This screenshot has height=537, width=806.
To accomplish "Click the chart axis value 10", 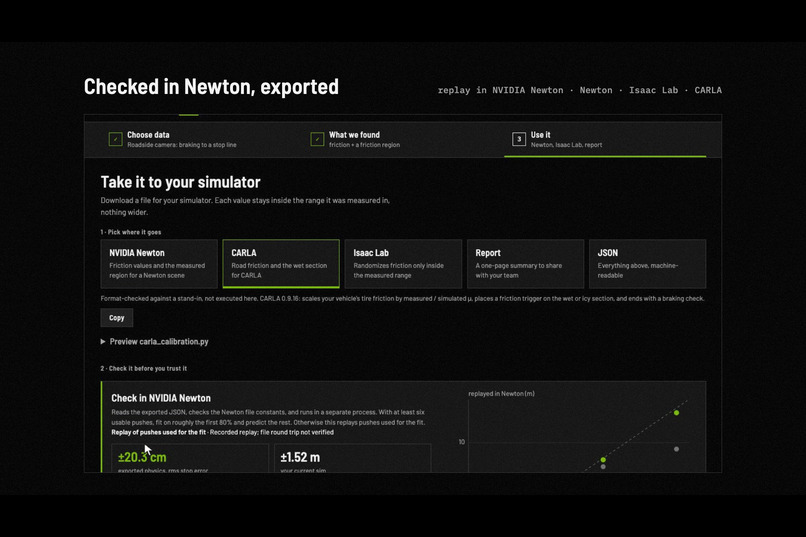I will point(462,442).
